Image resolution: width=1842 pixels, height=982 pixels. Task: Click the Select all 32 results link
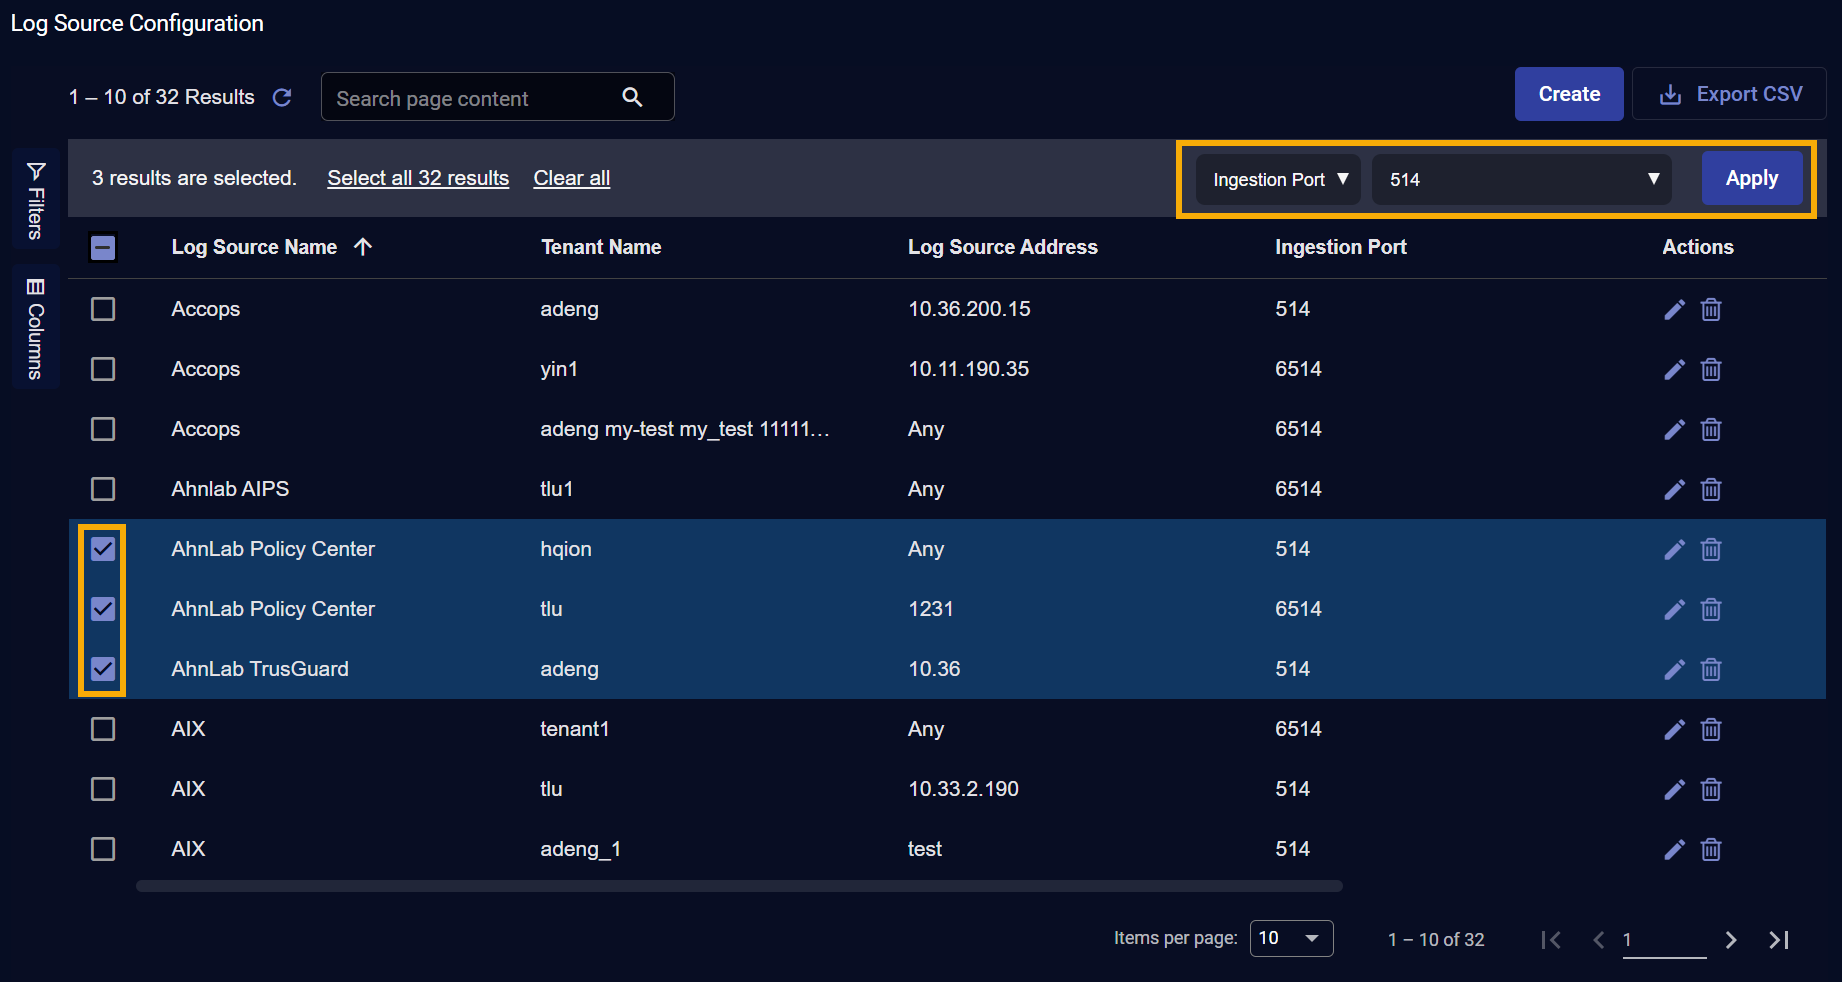pos(418,178)
